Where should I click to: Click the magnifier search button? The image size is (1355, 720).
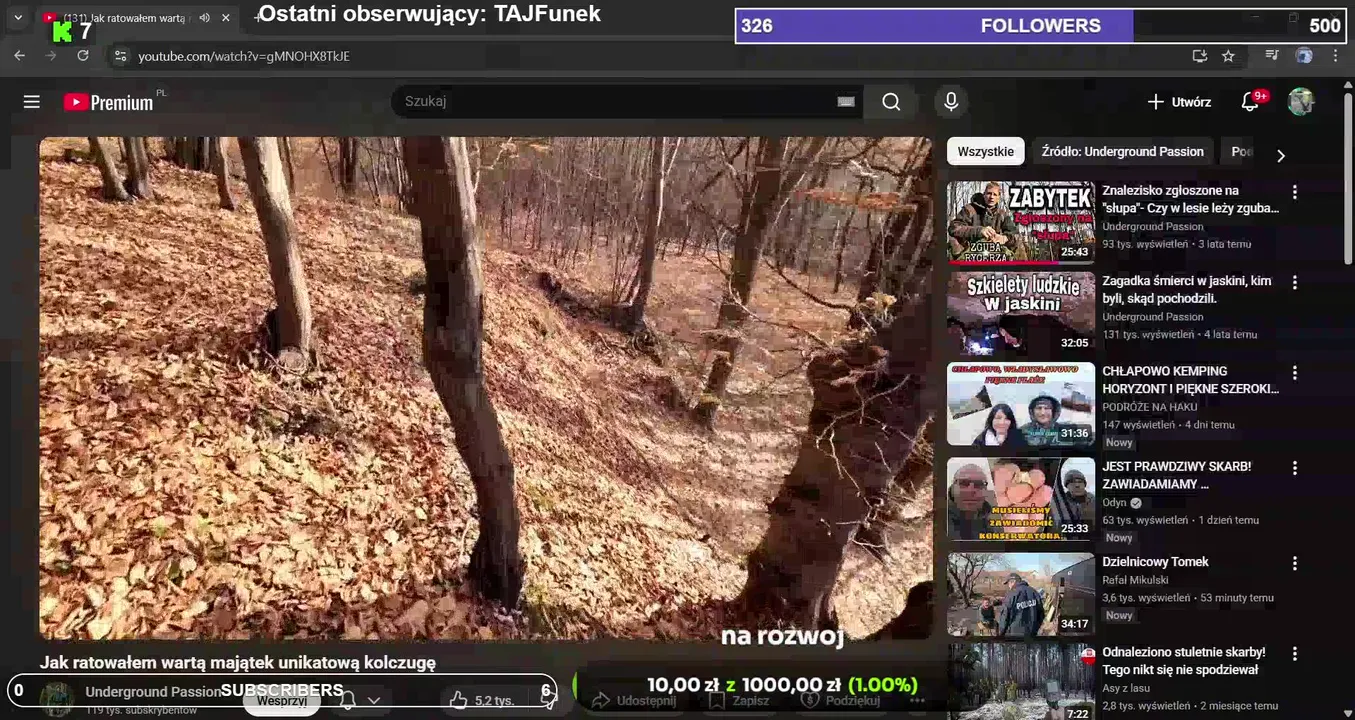pos(891,102)
